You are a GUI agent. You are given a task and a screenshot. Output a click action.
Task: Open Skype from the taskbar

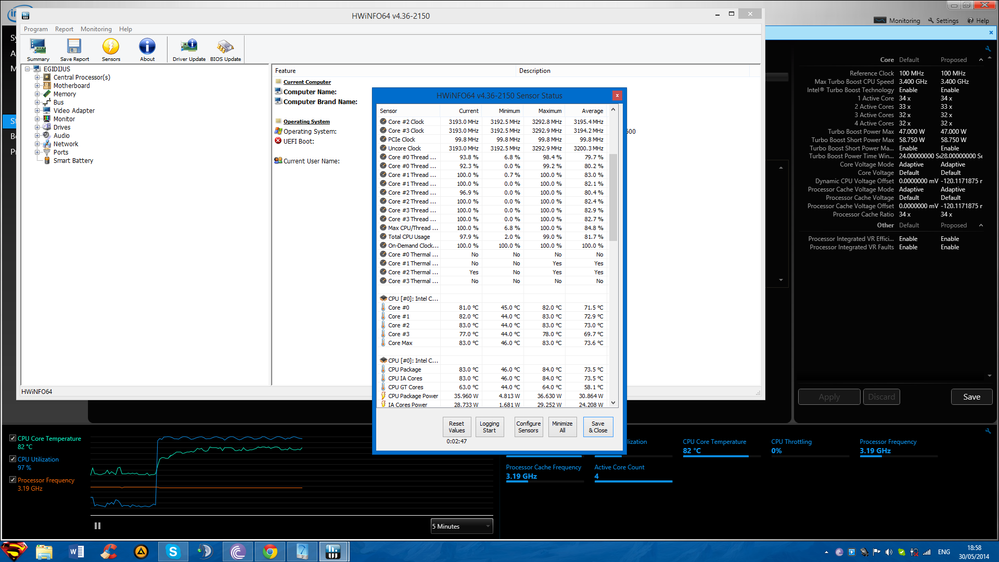pyautogui.click(x=173, y=551)
